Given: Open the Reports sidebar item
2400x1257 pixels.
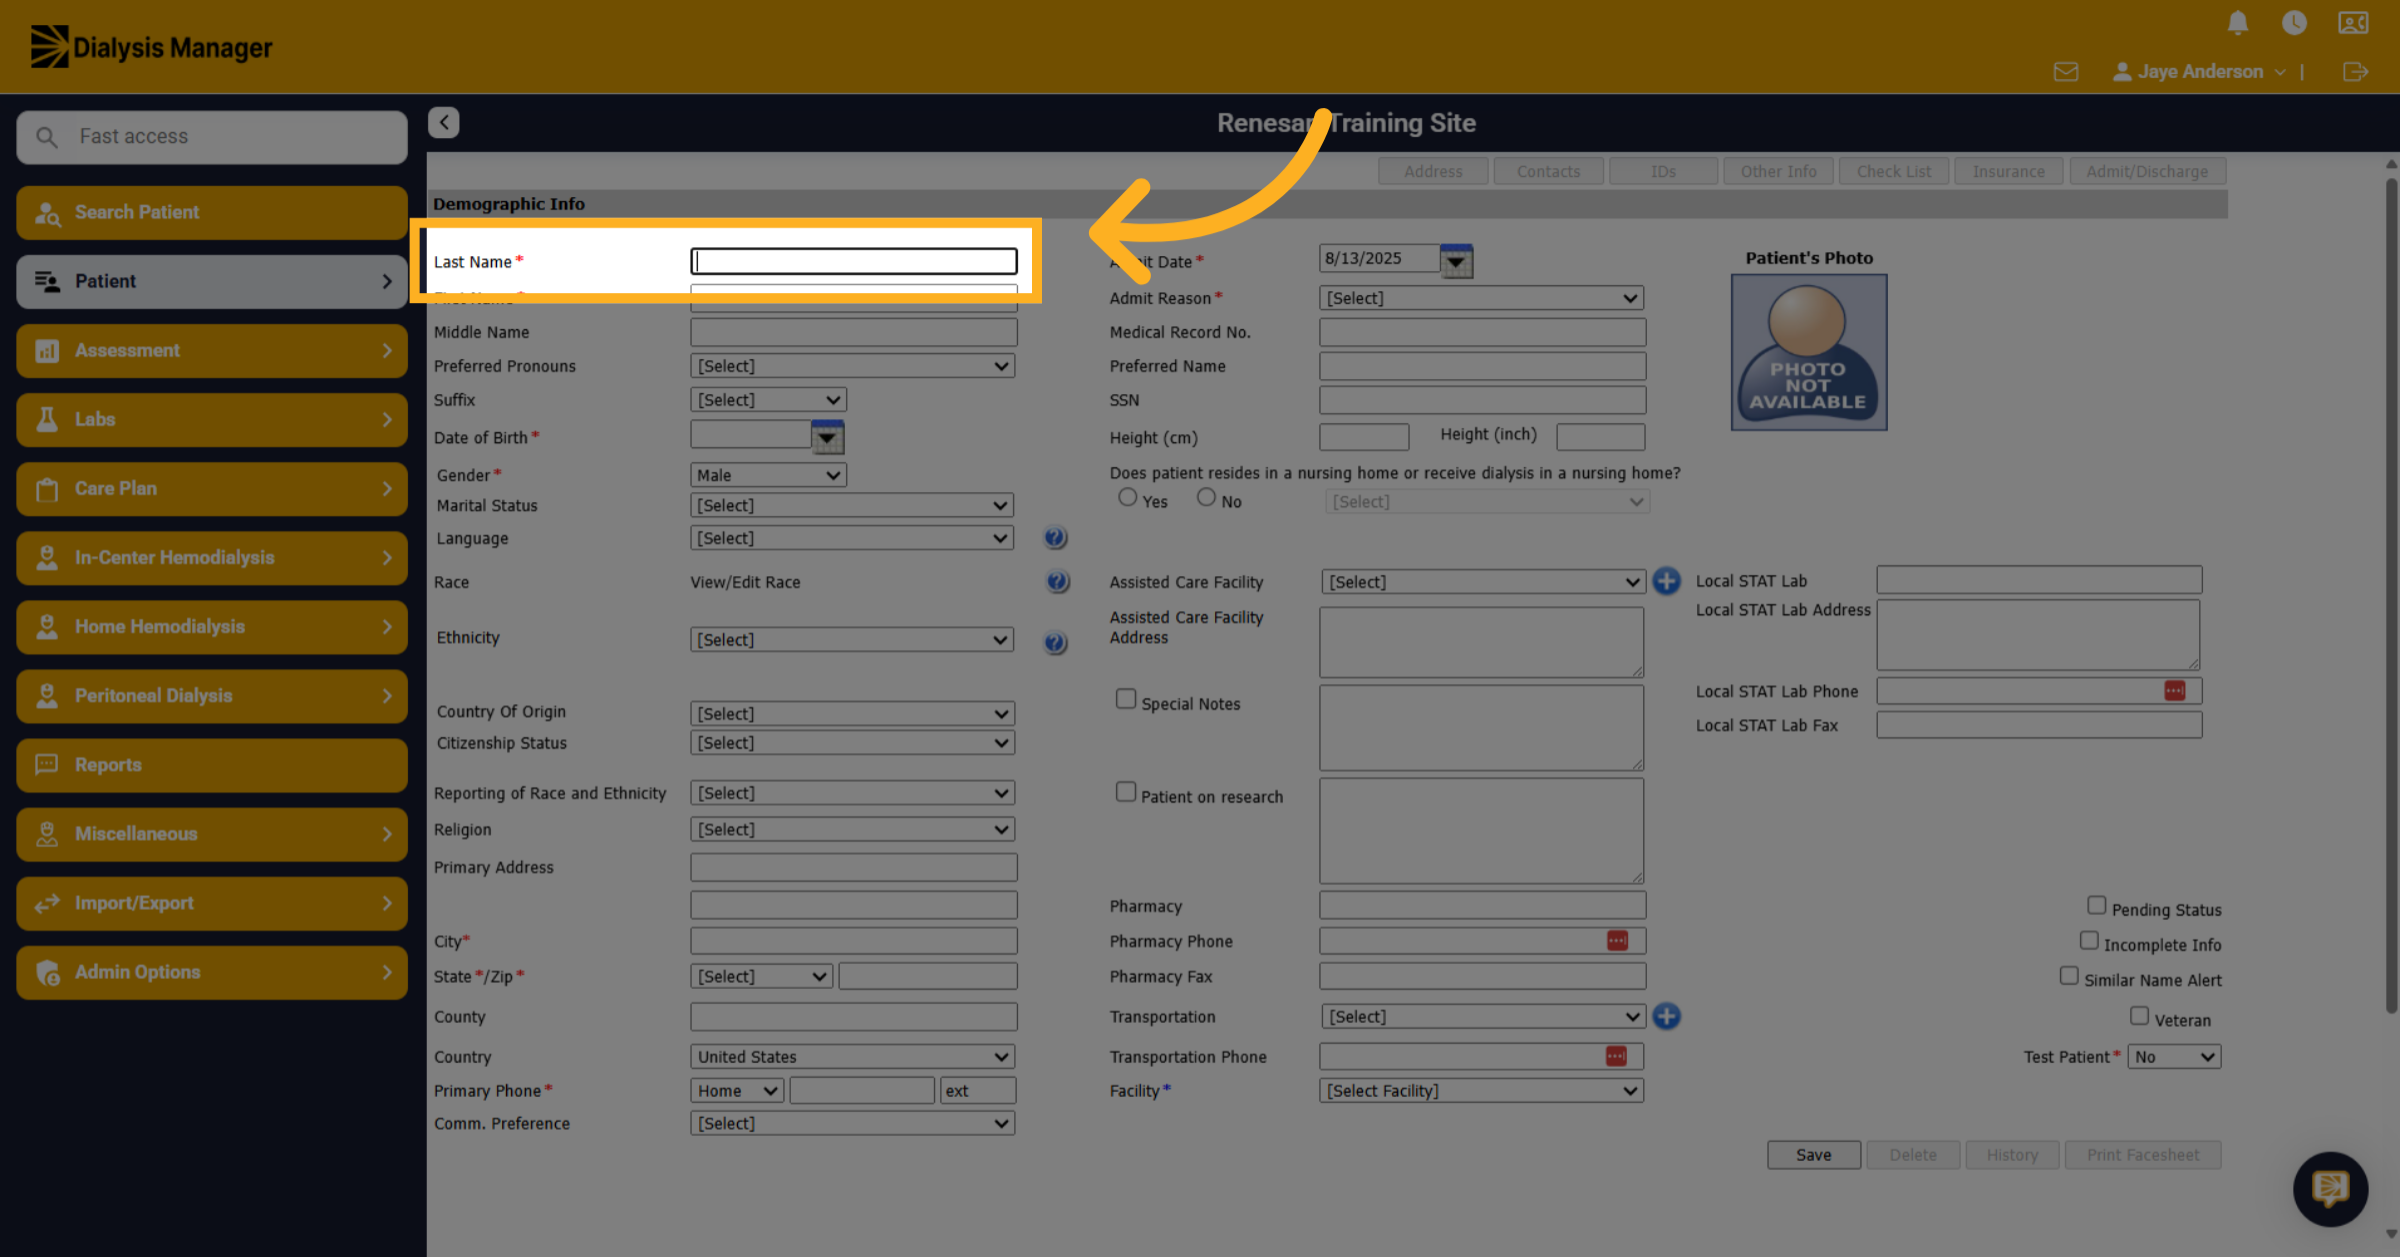Looking at the screenshot, I should 211,765.
